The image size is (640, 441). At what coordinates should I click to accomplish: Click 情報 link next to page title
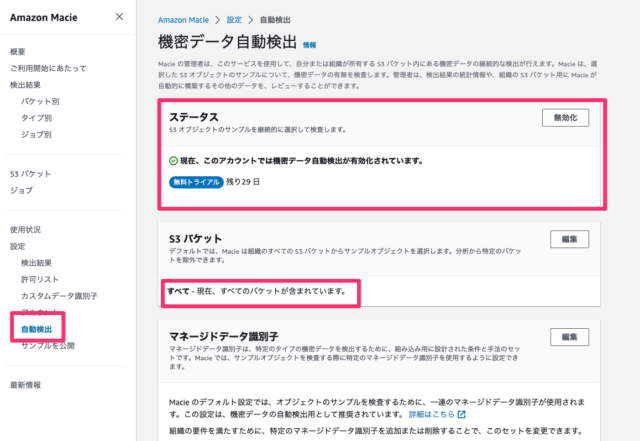(309, 45)
